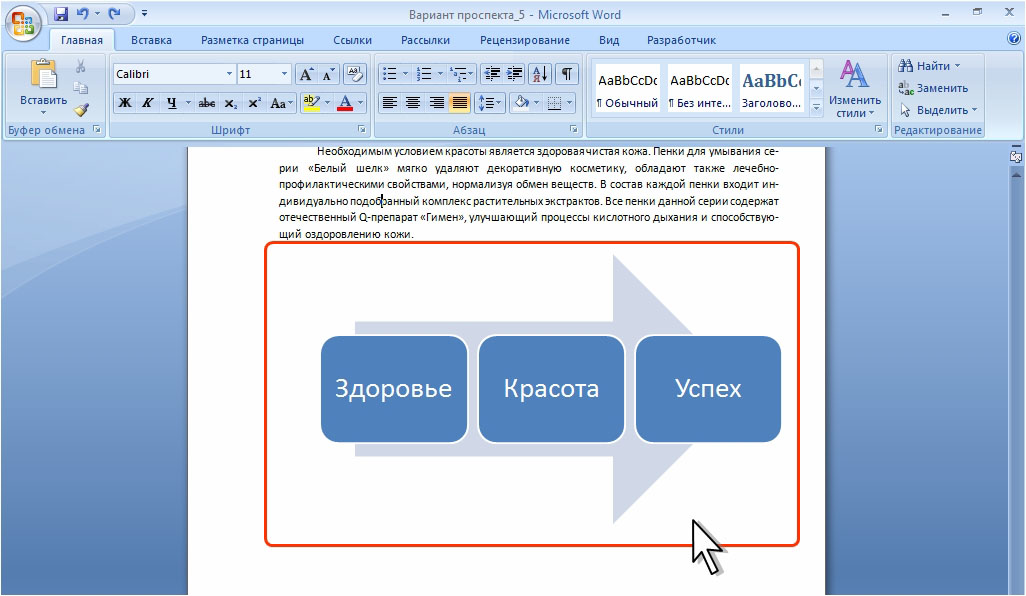Sort text with A-Z sort icon
1026x596 pixels.
(x=540, y=74)
